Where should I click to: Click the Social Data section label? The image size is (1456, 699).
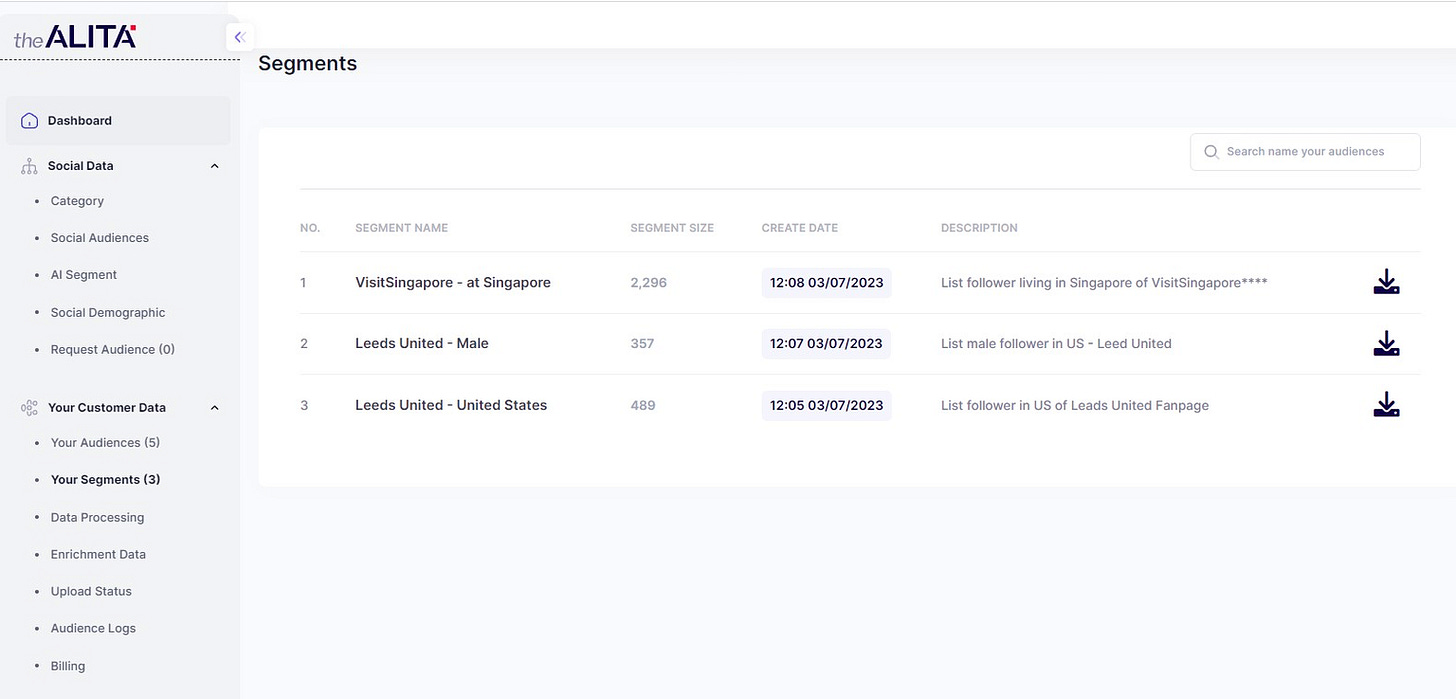[x=81, y=166]
